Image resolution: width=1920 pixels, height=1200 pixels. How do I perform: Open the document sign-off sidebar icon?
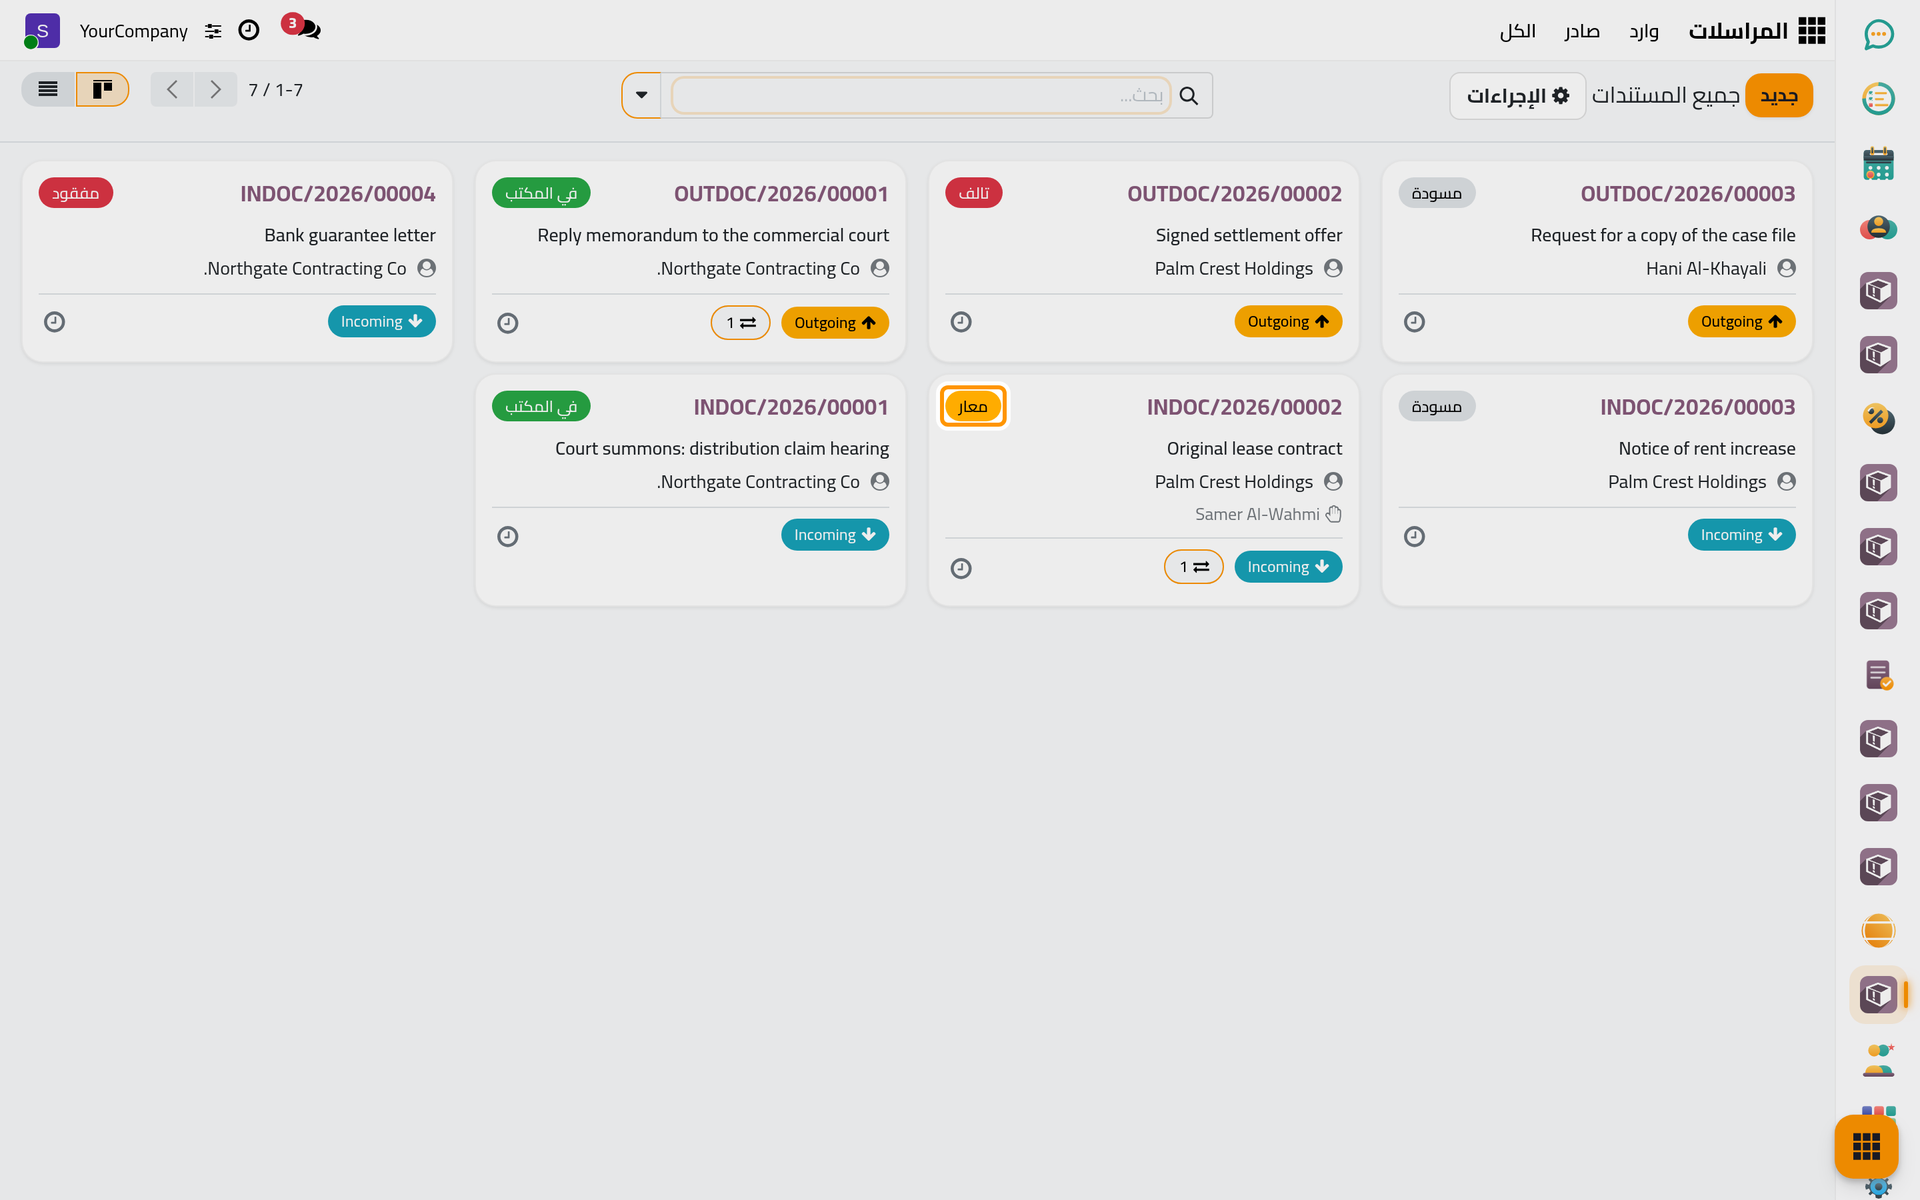[x=1878, y=675]
